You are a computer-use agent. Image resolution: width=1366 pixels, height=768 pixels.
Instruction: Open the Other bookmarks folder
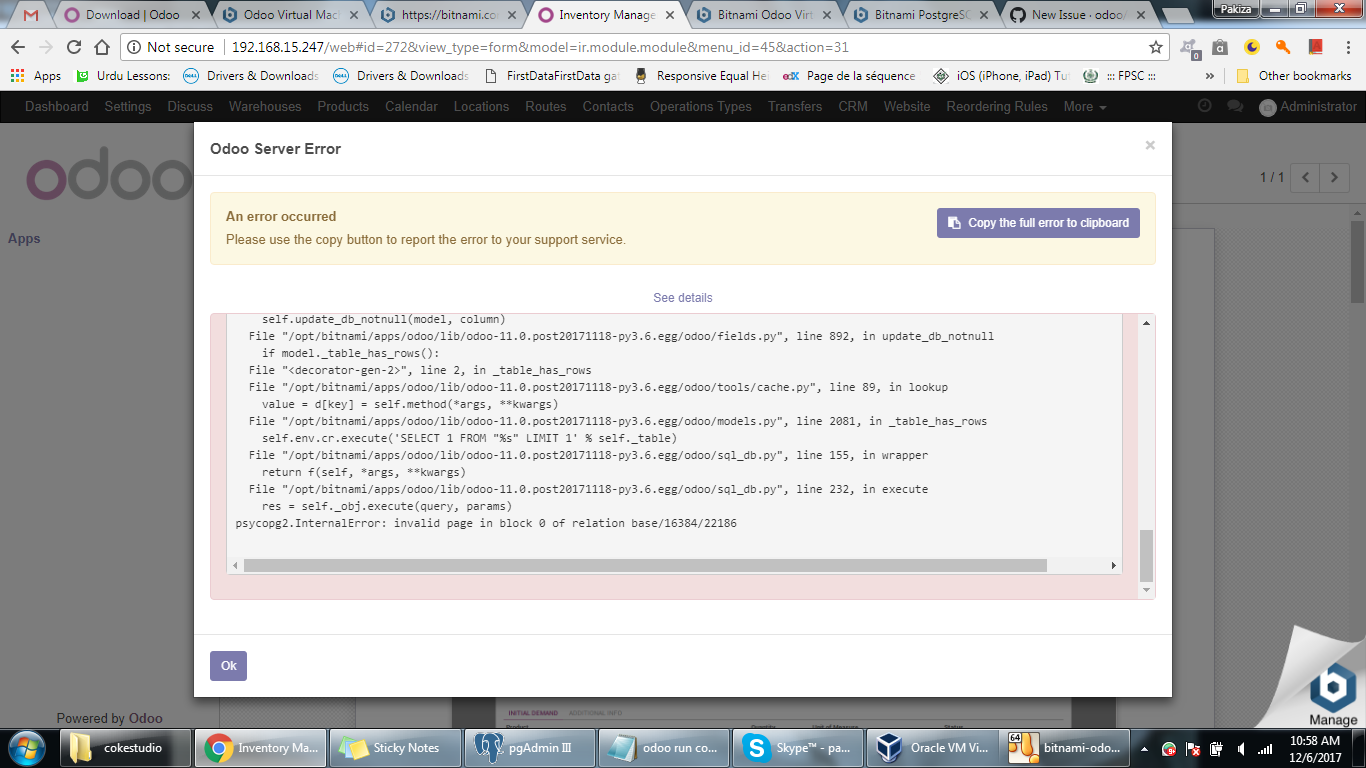click(1294, 76)
